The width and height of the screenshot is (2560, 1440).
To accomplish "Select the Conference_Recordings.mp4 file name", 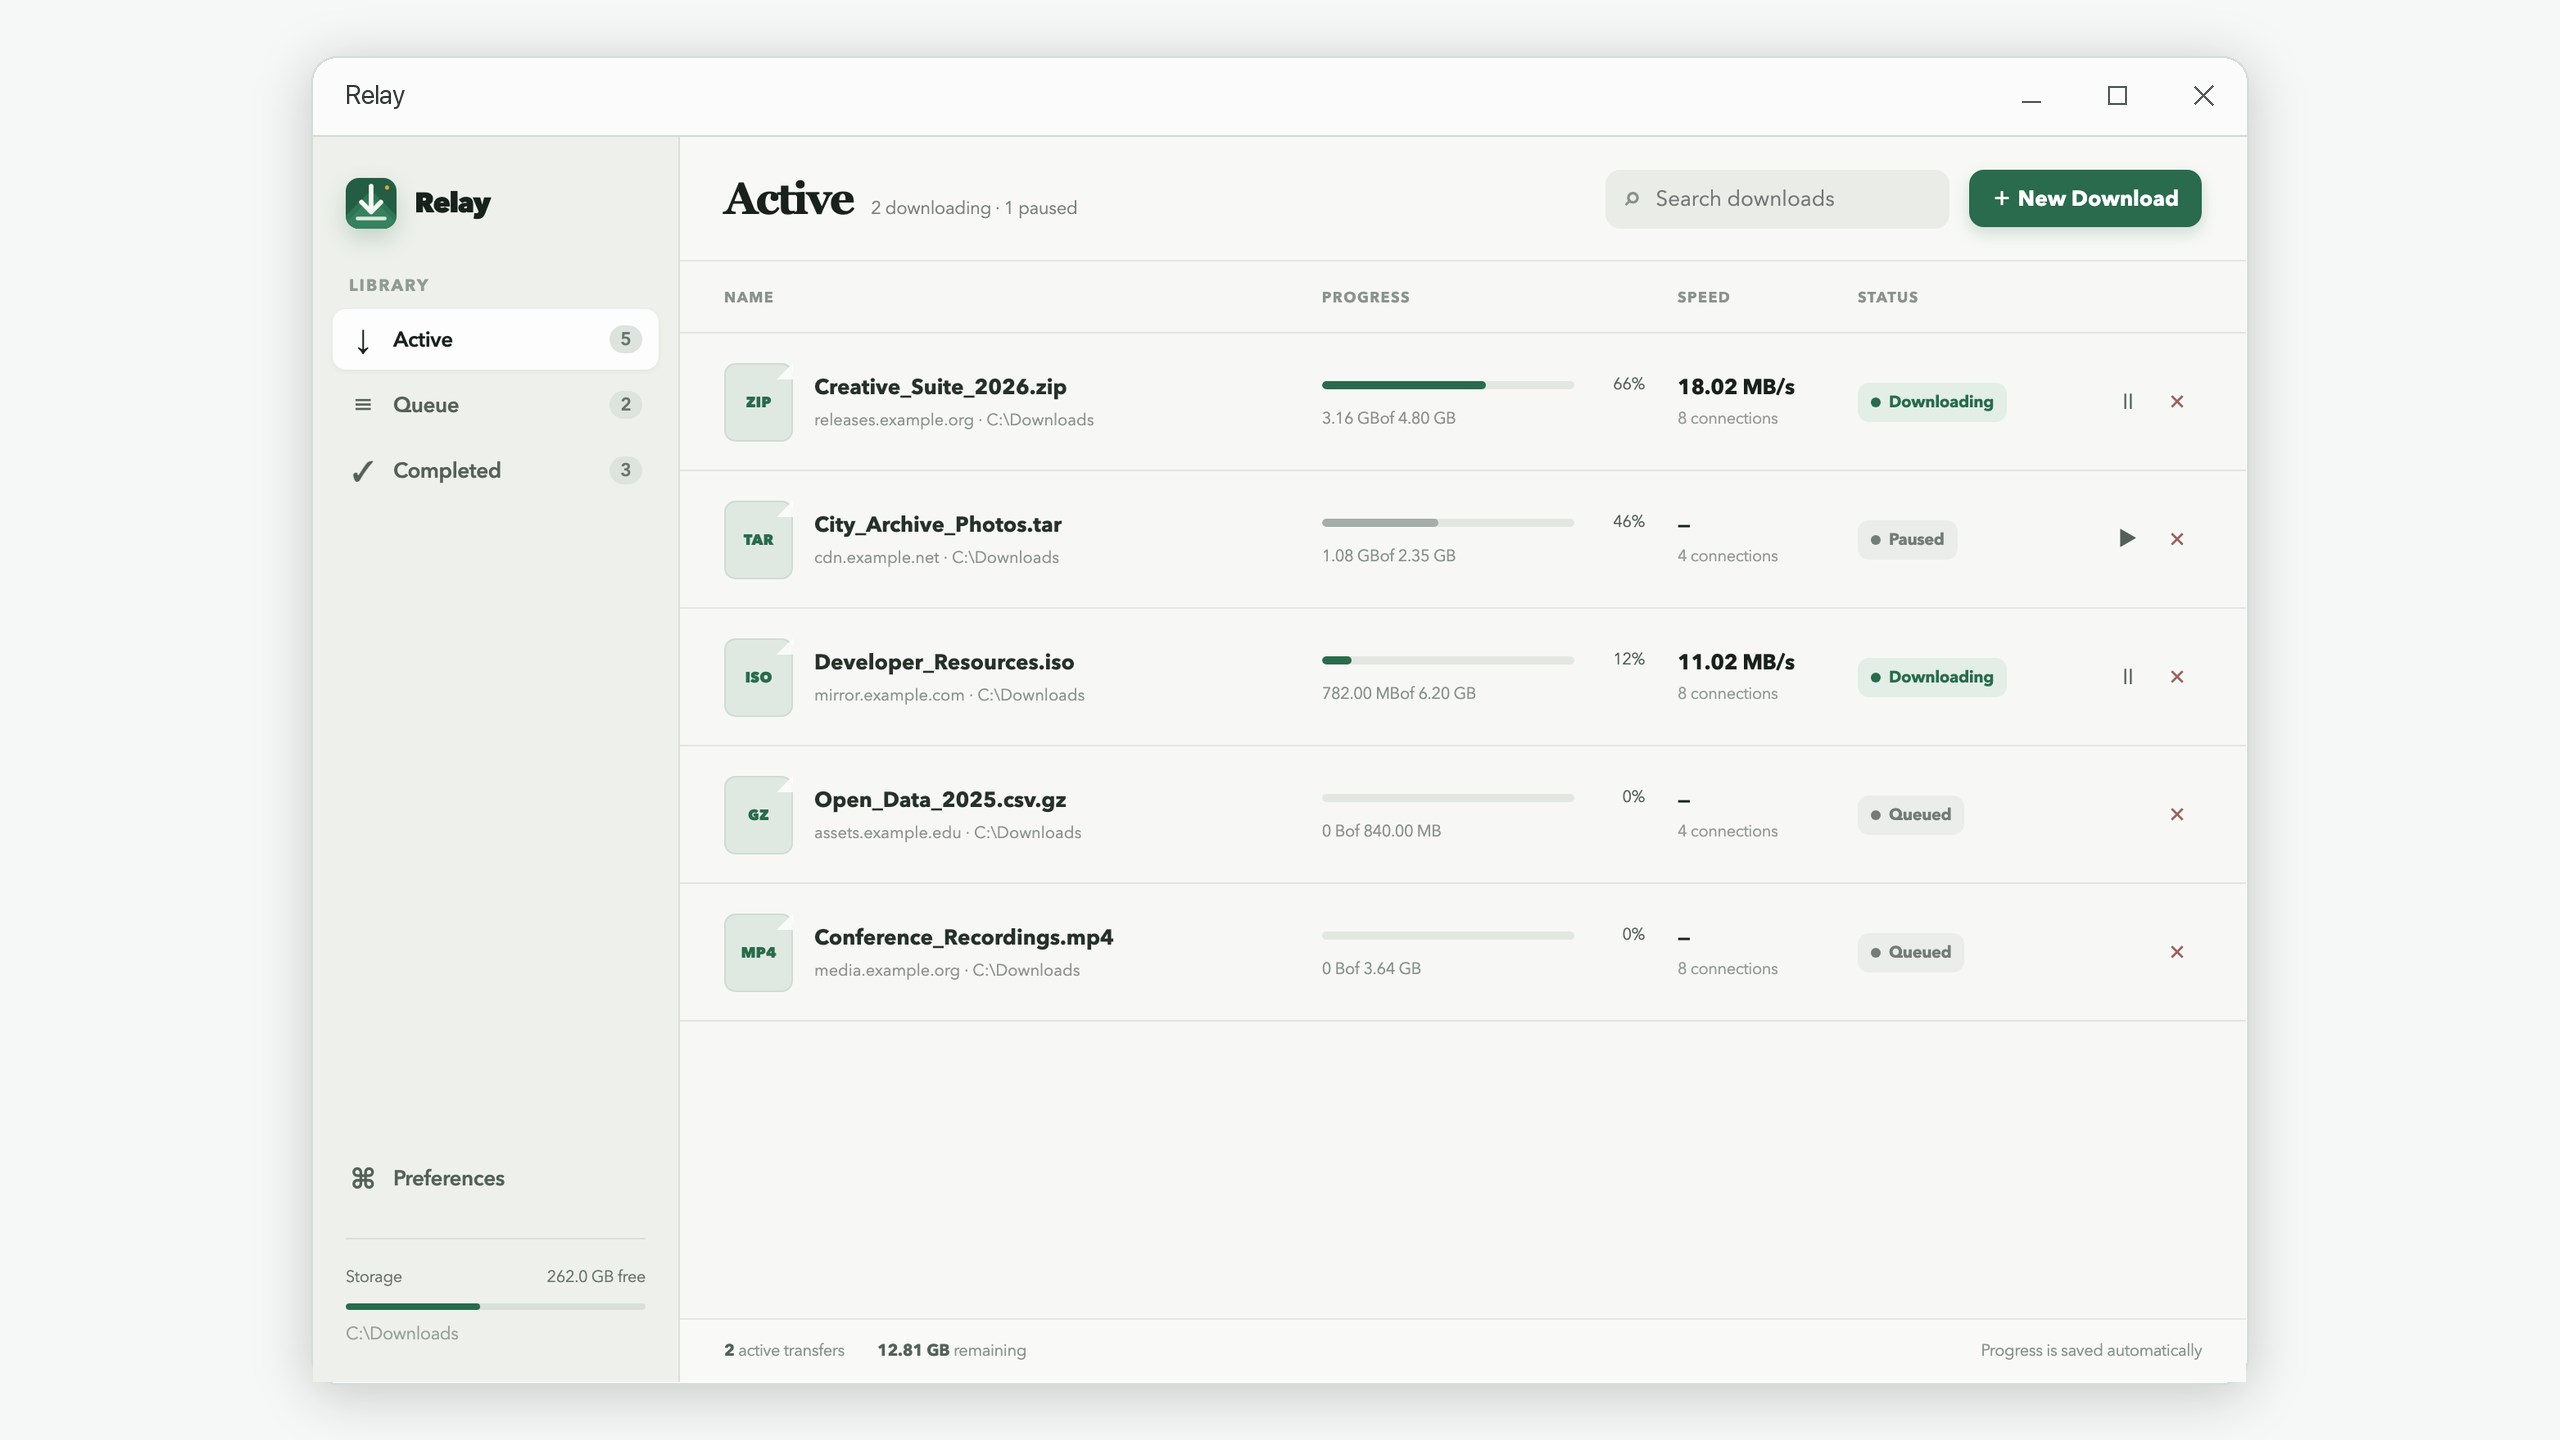I will pos(963,937).
